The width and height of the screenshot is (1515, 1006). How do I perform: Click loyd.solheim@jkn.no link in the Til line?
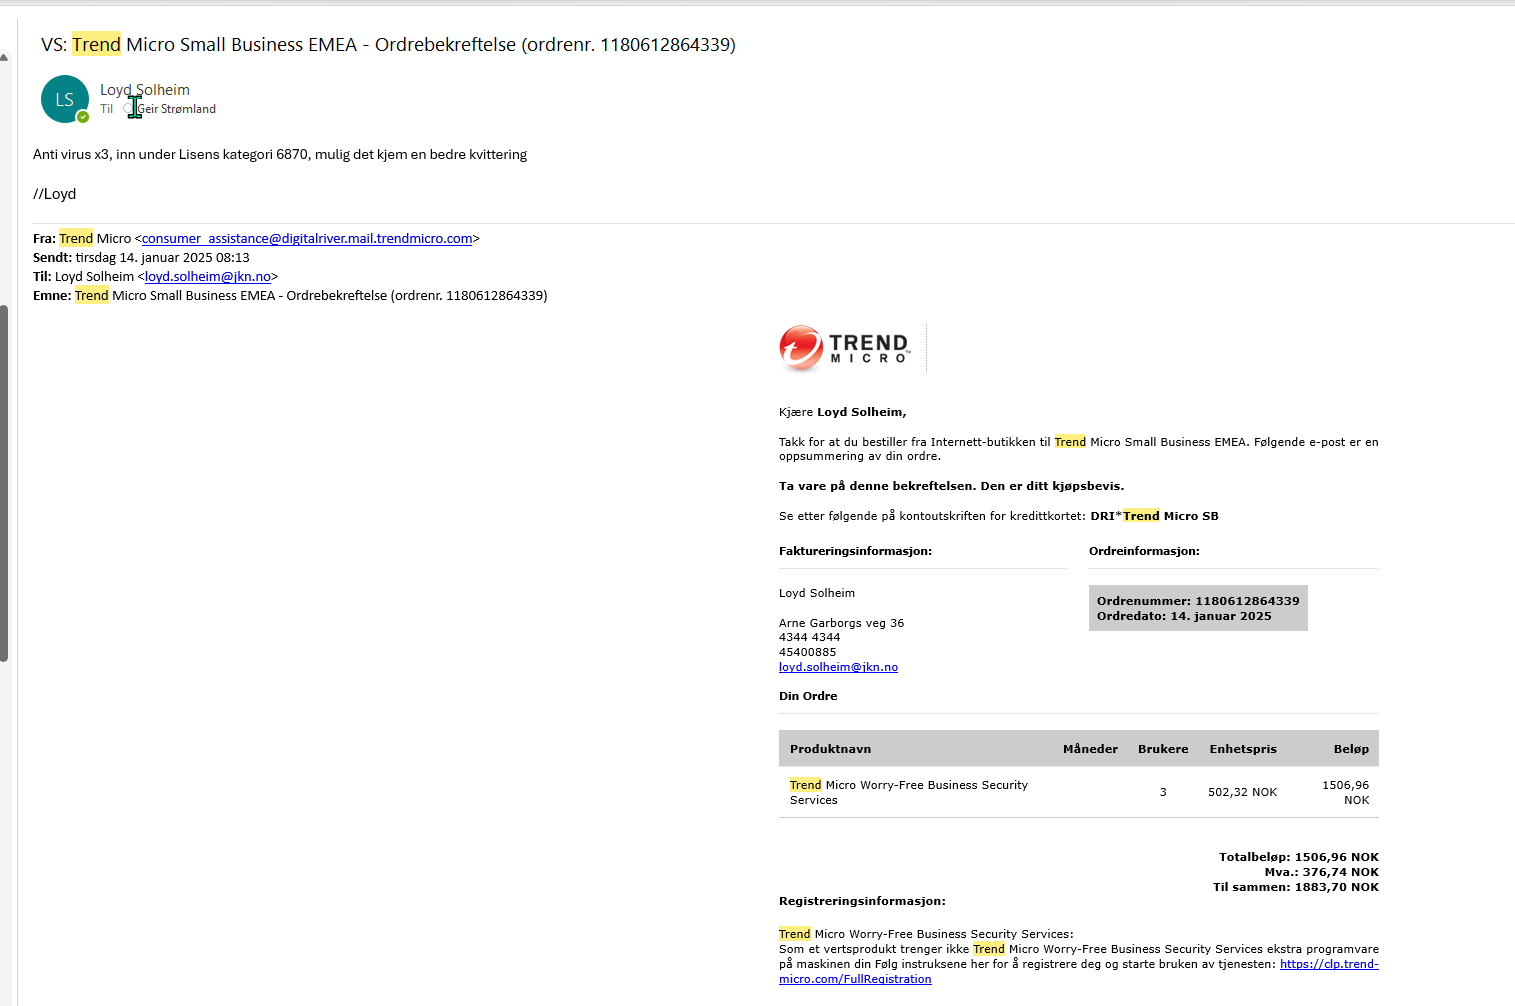click(208, 276)
